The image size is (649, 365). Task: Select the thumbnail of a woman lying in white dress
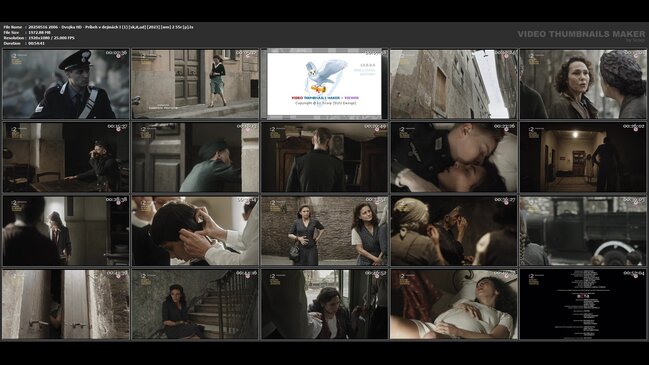tap(454, 305)
